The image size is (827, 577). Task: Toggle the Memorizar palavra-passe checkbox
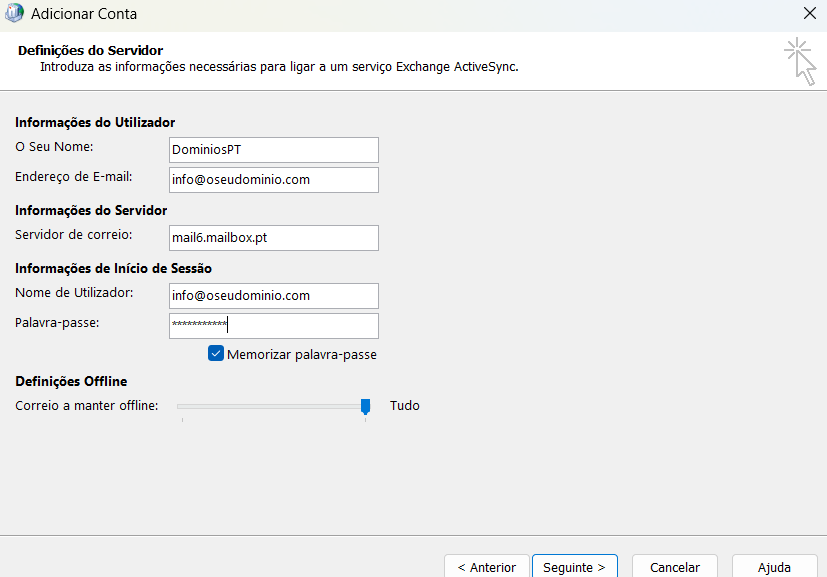pos(216,354)
